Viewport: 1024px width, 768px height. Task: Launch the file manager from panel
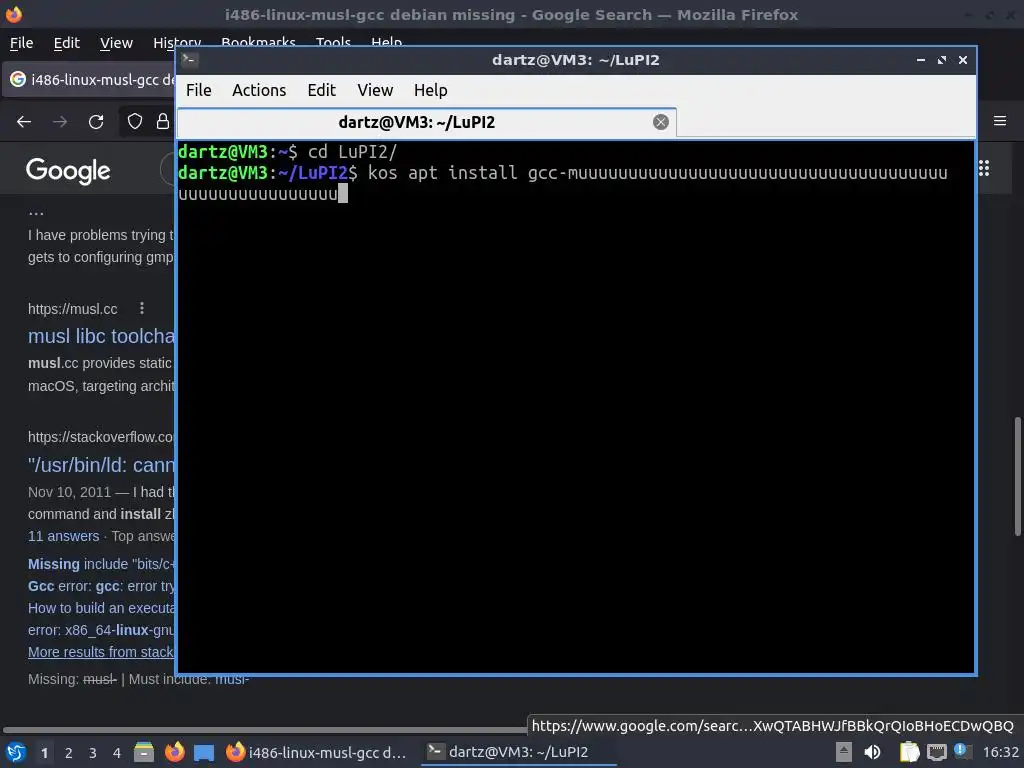point(144,752)
